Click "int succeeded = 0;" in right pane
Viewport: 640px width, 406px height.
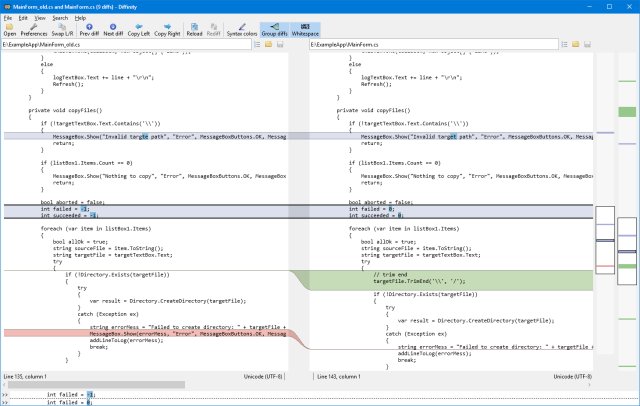click(x=376, y=215)
